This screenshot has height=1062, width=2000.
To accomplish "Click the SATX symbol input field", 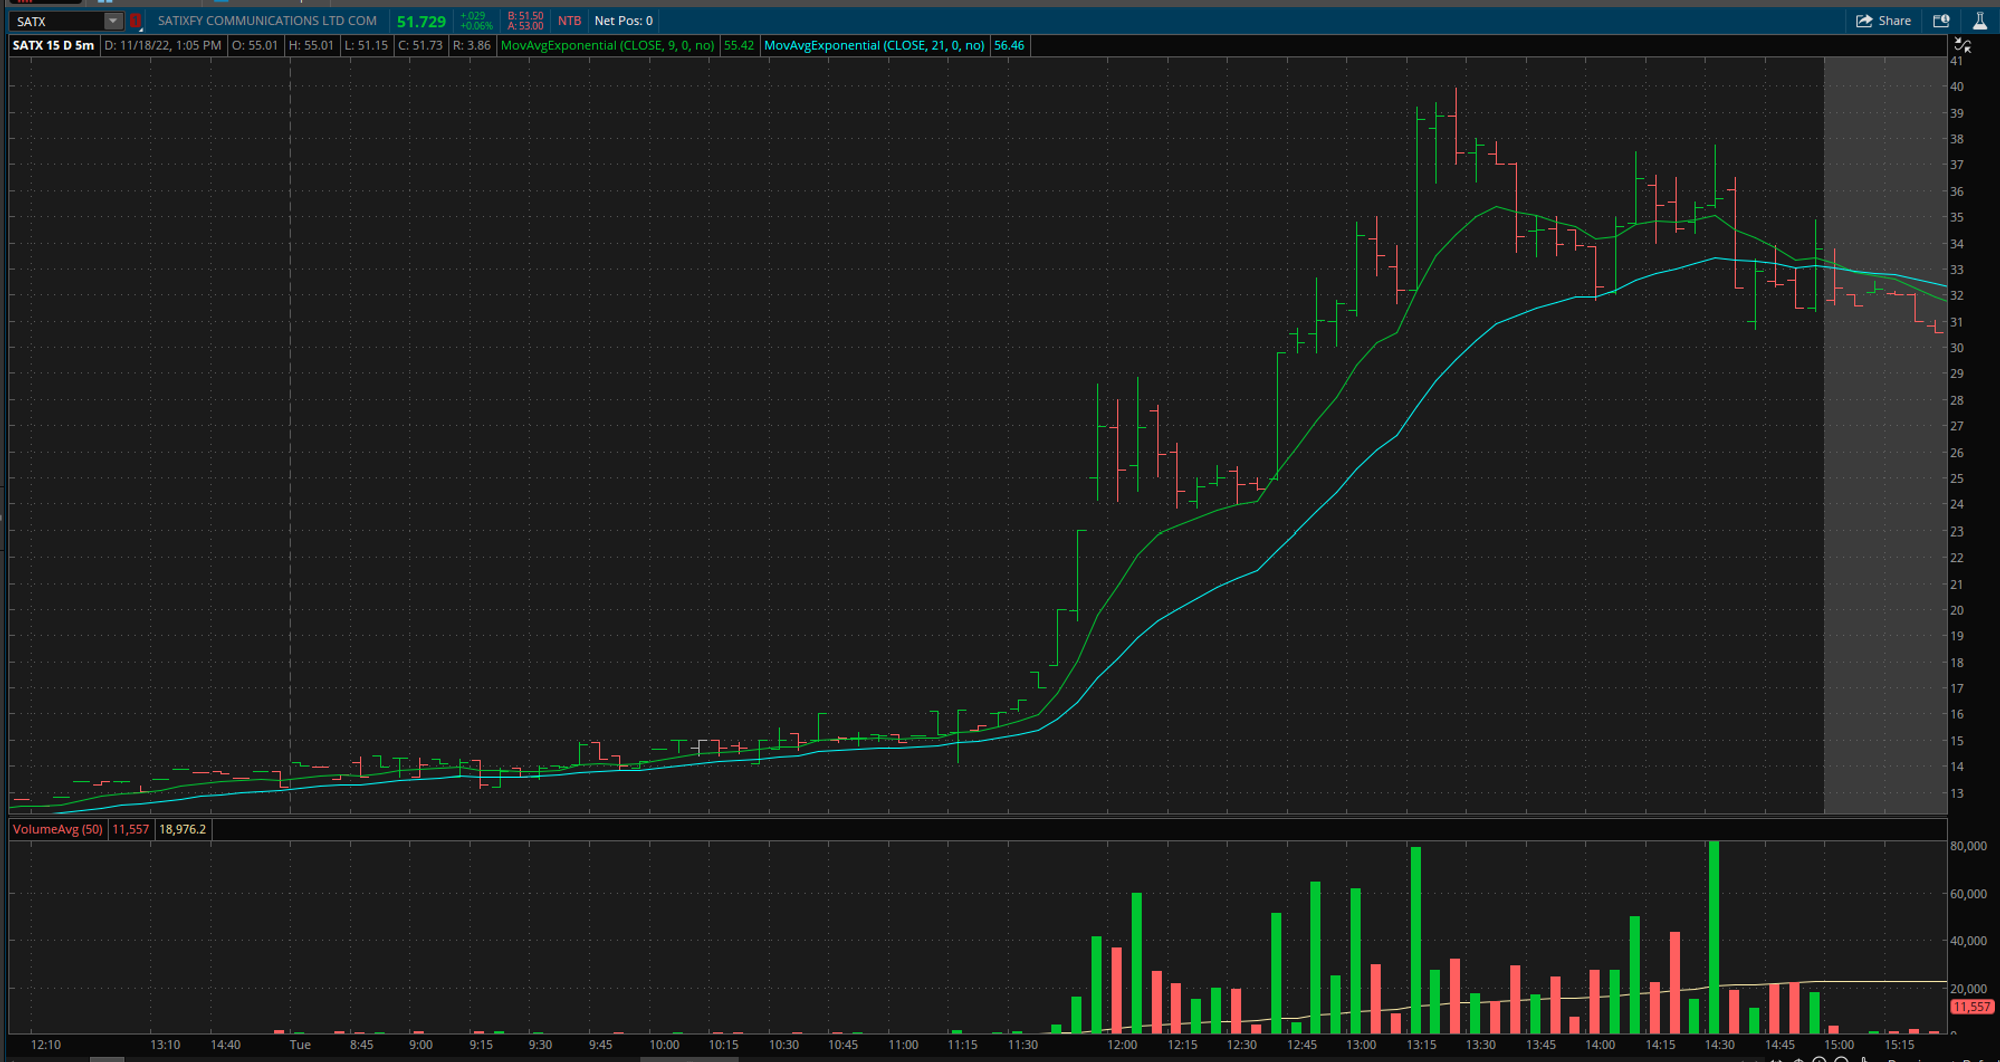I will click(x=57, y=21).
